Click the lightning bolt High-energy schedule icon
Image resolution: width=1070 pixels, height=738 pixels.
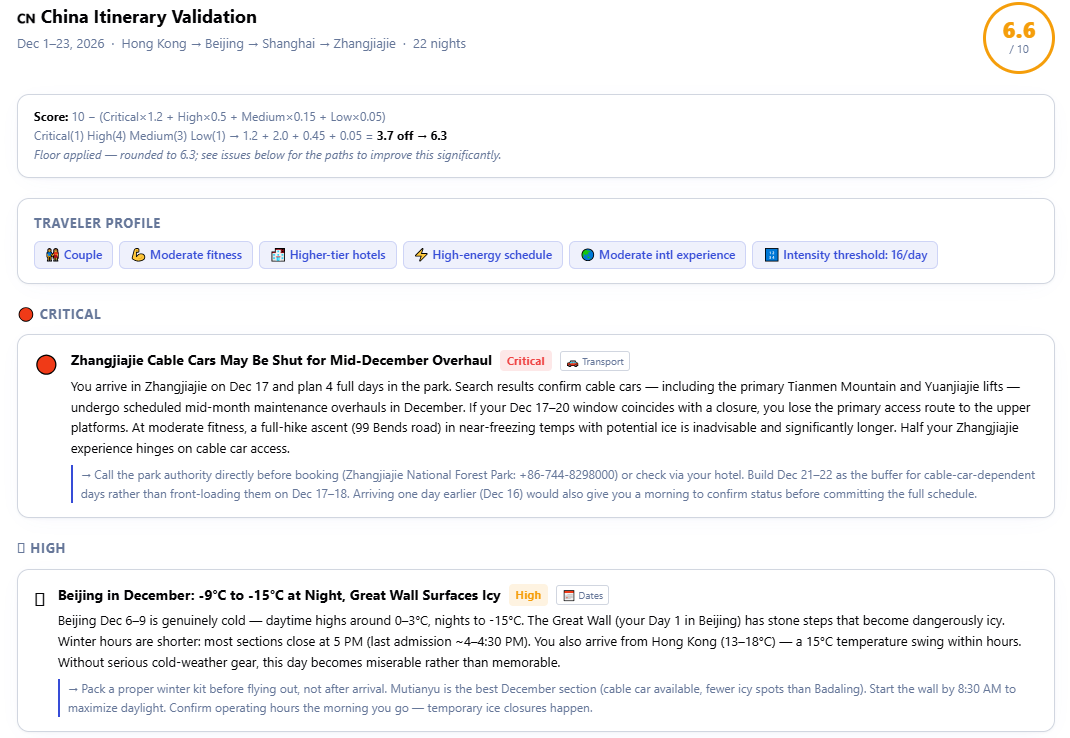(421, 255)
